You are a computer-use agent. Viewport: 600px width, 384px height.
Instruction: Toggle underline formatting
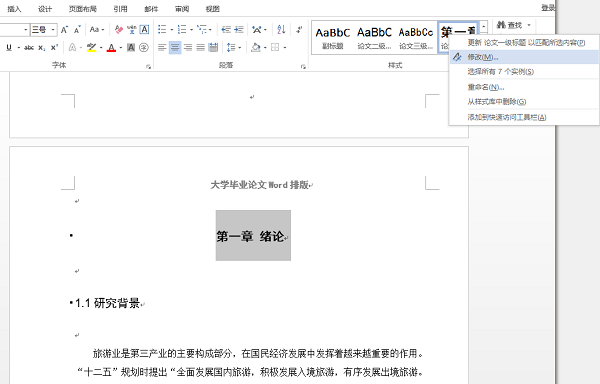point(9,47)
